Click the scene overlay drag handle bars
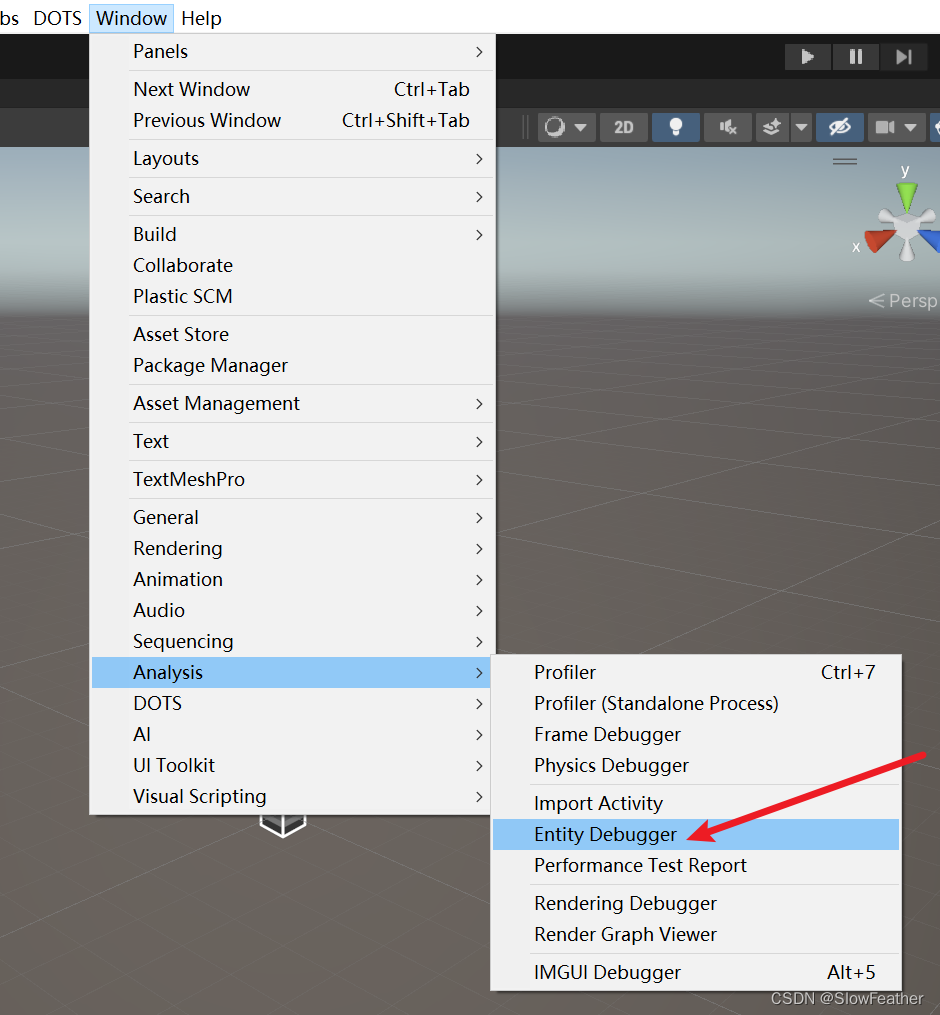Viewport: 940px width, 1015px height. (x=845, y=161)
